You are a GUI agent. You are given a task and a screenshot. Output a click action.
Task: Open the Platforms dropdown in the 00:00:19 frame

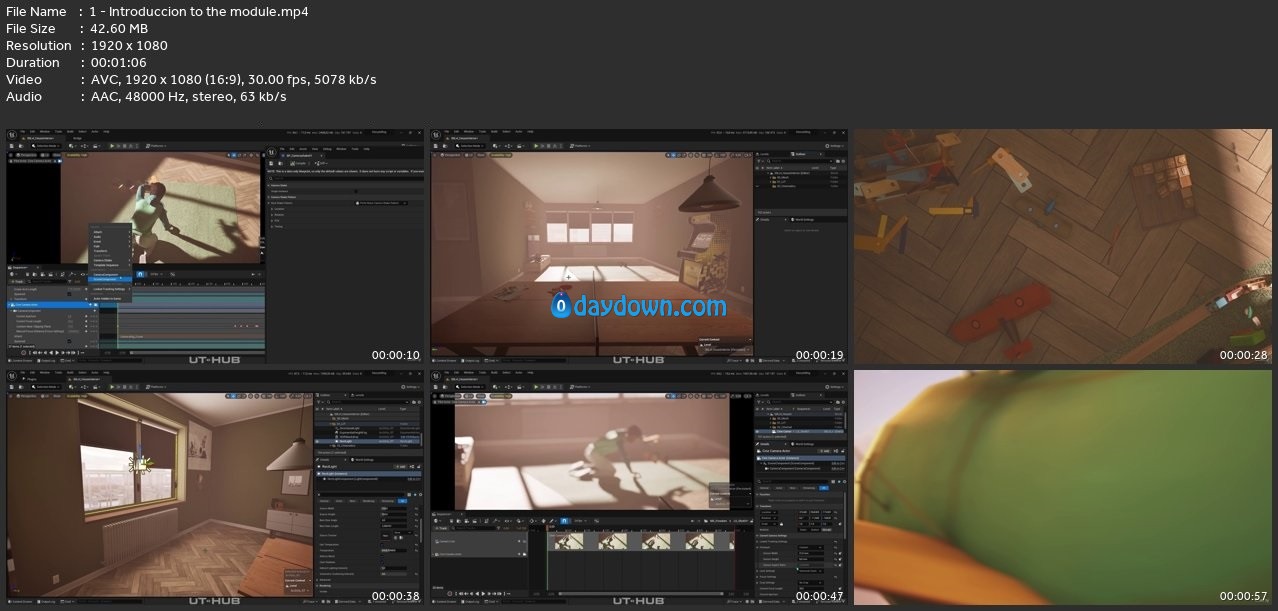click(x=580, y=146)
